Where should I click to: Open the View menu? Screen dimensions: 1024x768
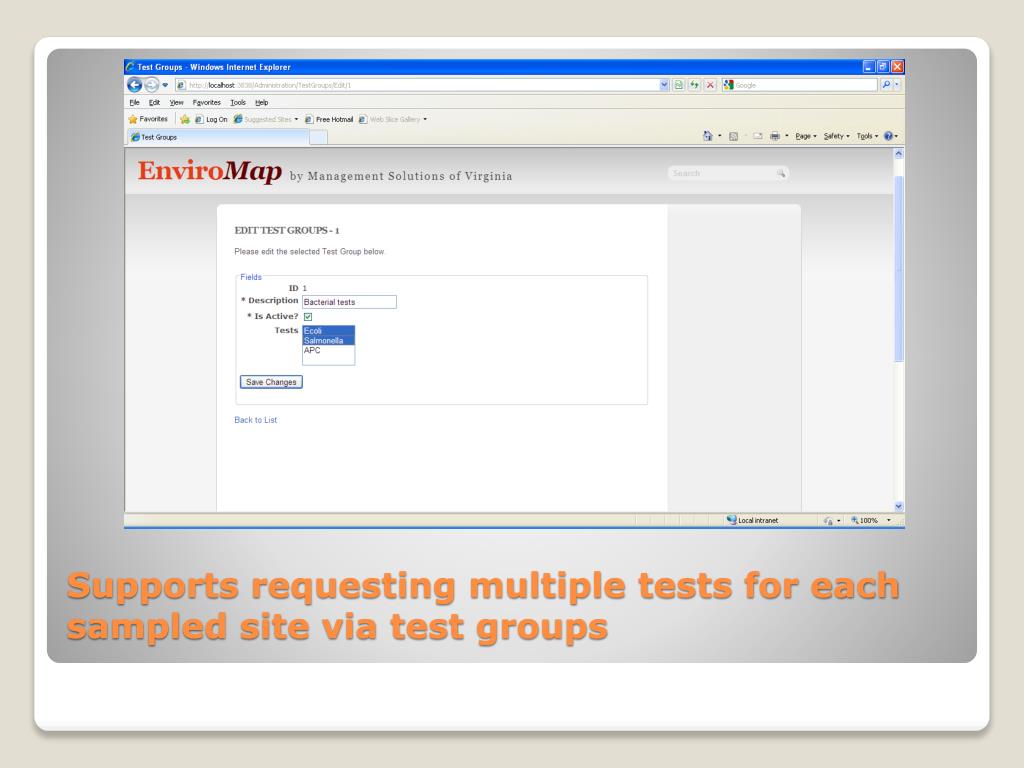pyautogui.click(x=176, y=103)
